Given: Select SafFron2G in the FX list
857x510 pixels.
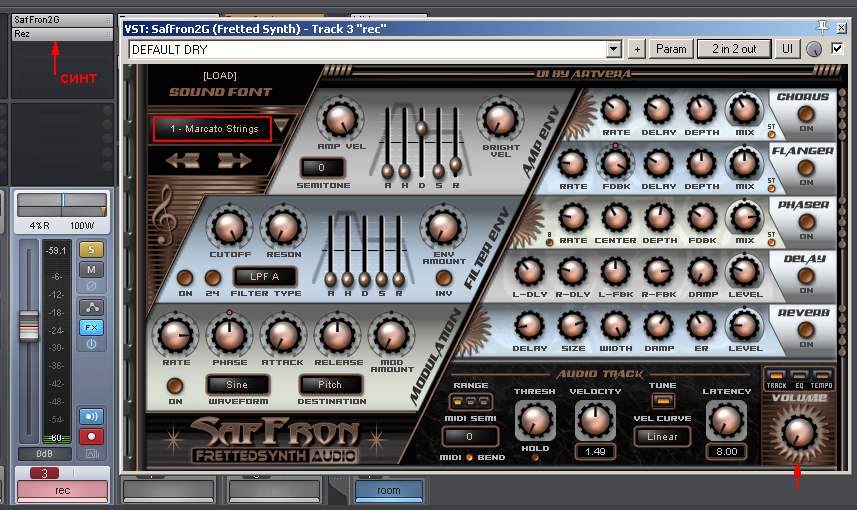Looking at the screenshot, I should pyautogui.click(x=62, y=20).
